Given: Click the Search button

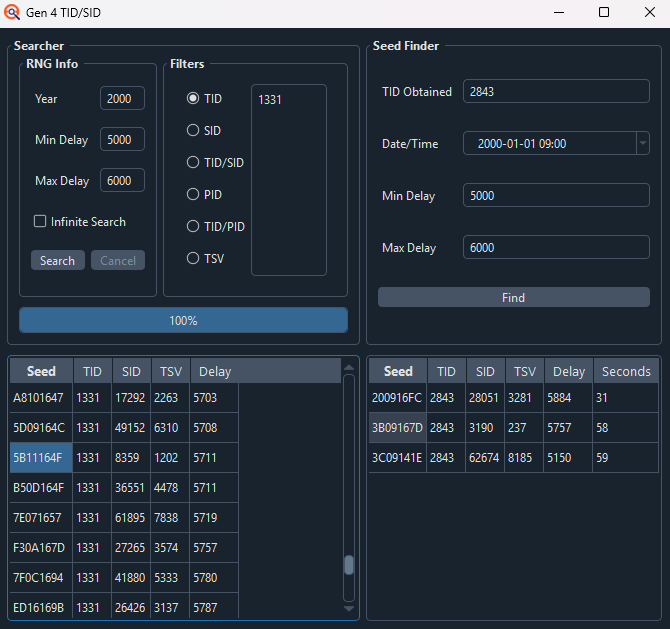Looking at the screenshot, I should coord(58,260).
